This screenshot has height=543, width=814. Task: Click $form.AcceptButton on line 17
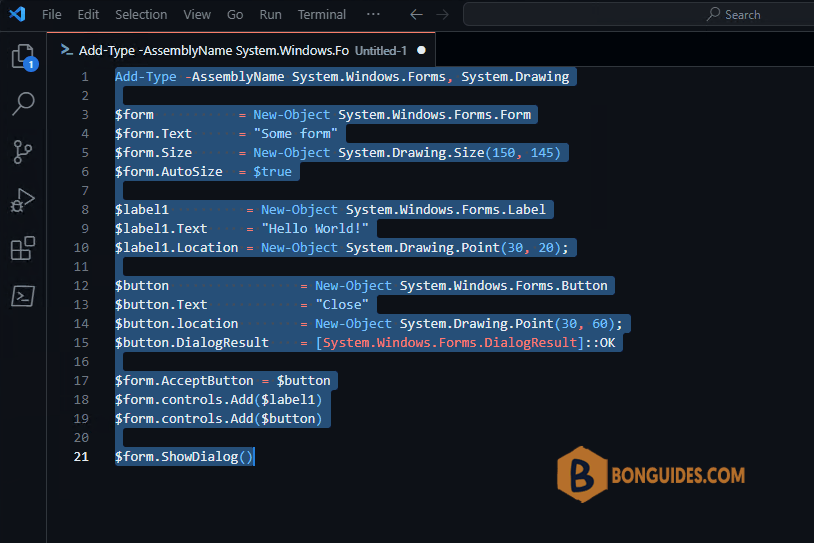tap(184, 381)
